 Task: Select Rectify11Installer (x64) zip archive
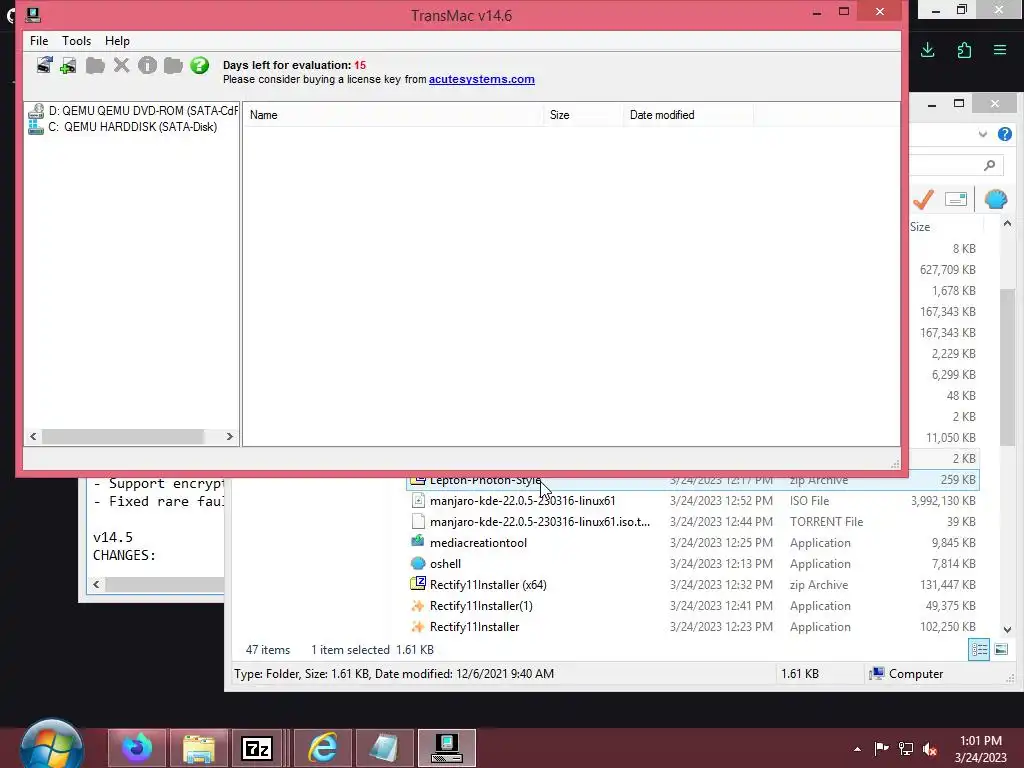click(x=693, y=584)
